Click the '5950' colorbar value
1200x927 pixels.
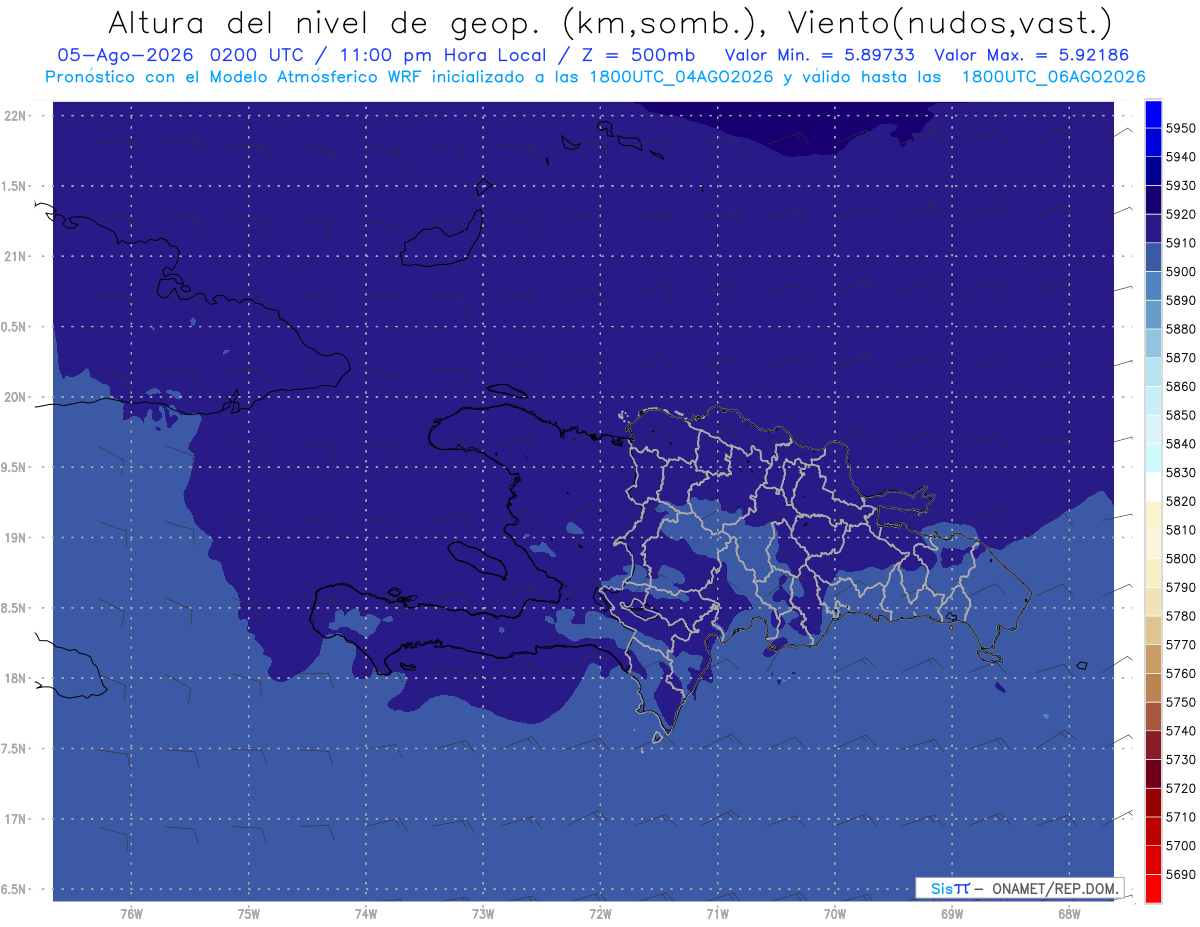(1181, 128)
